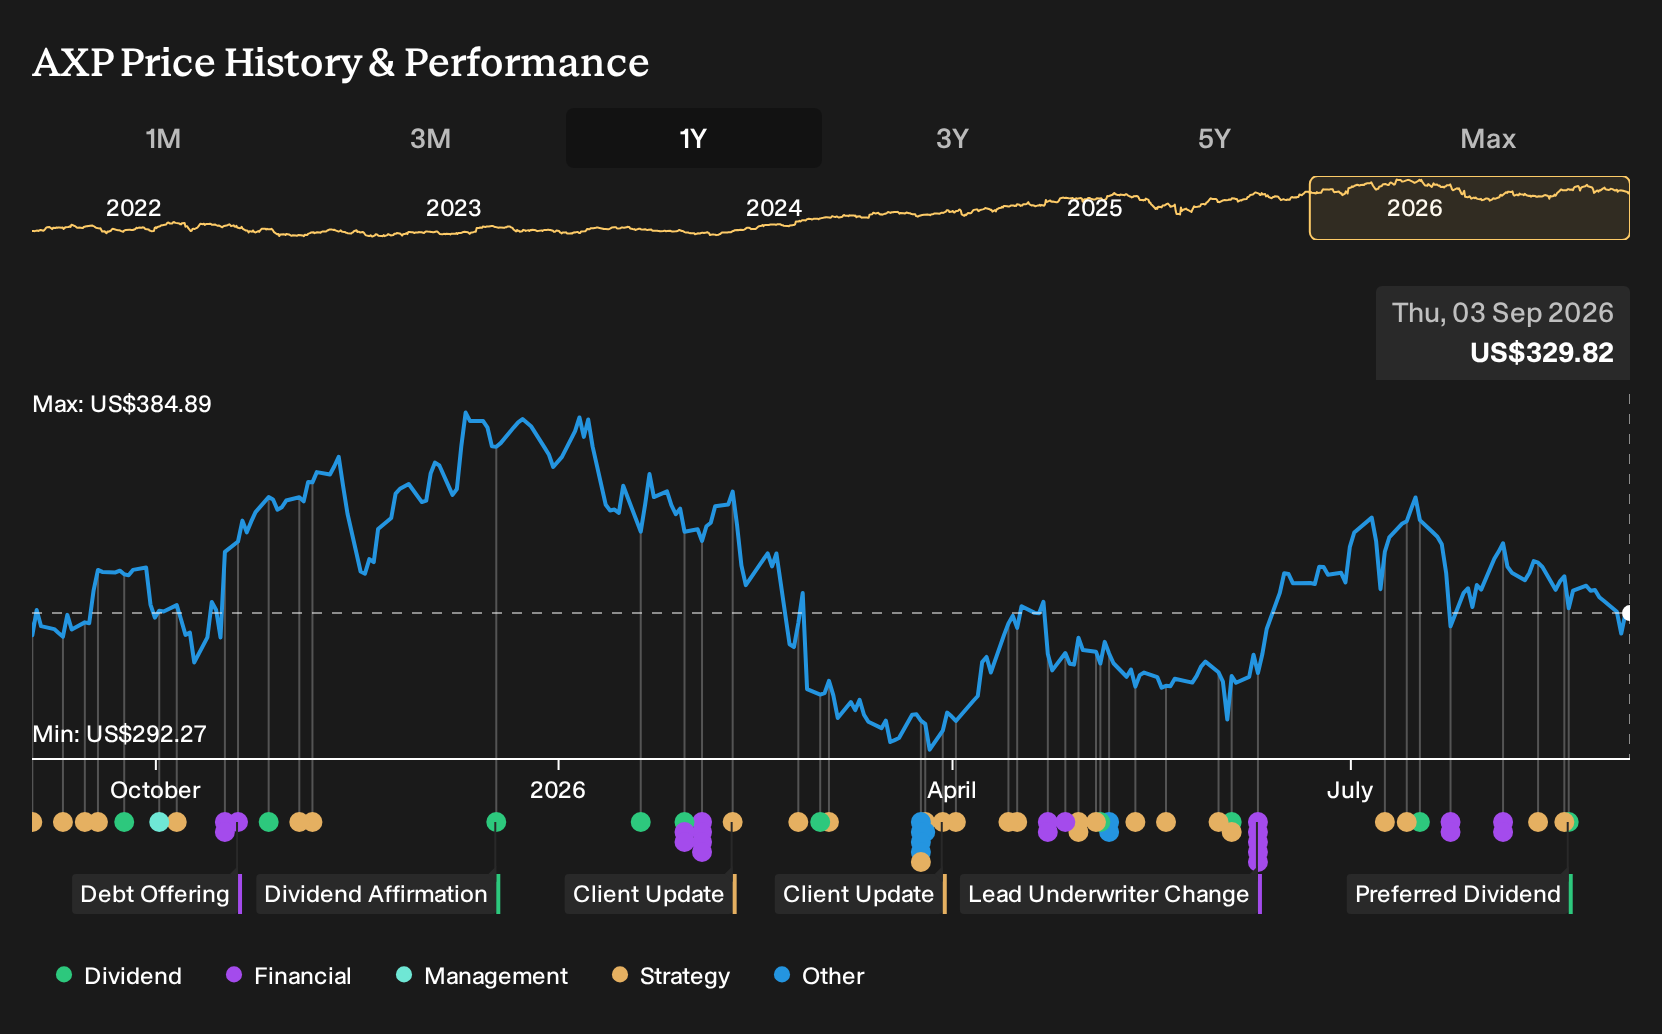Image resolution: width=1662 pixels, height=1034 pixels.
Task: Jump to 2023 on the overview chart
Action: [453, 208]
